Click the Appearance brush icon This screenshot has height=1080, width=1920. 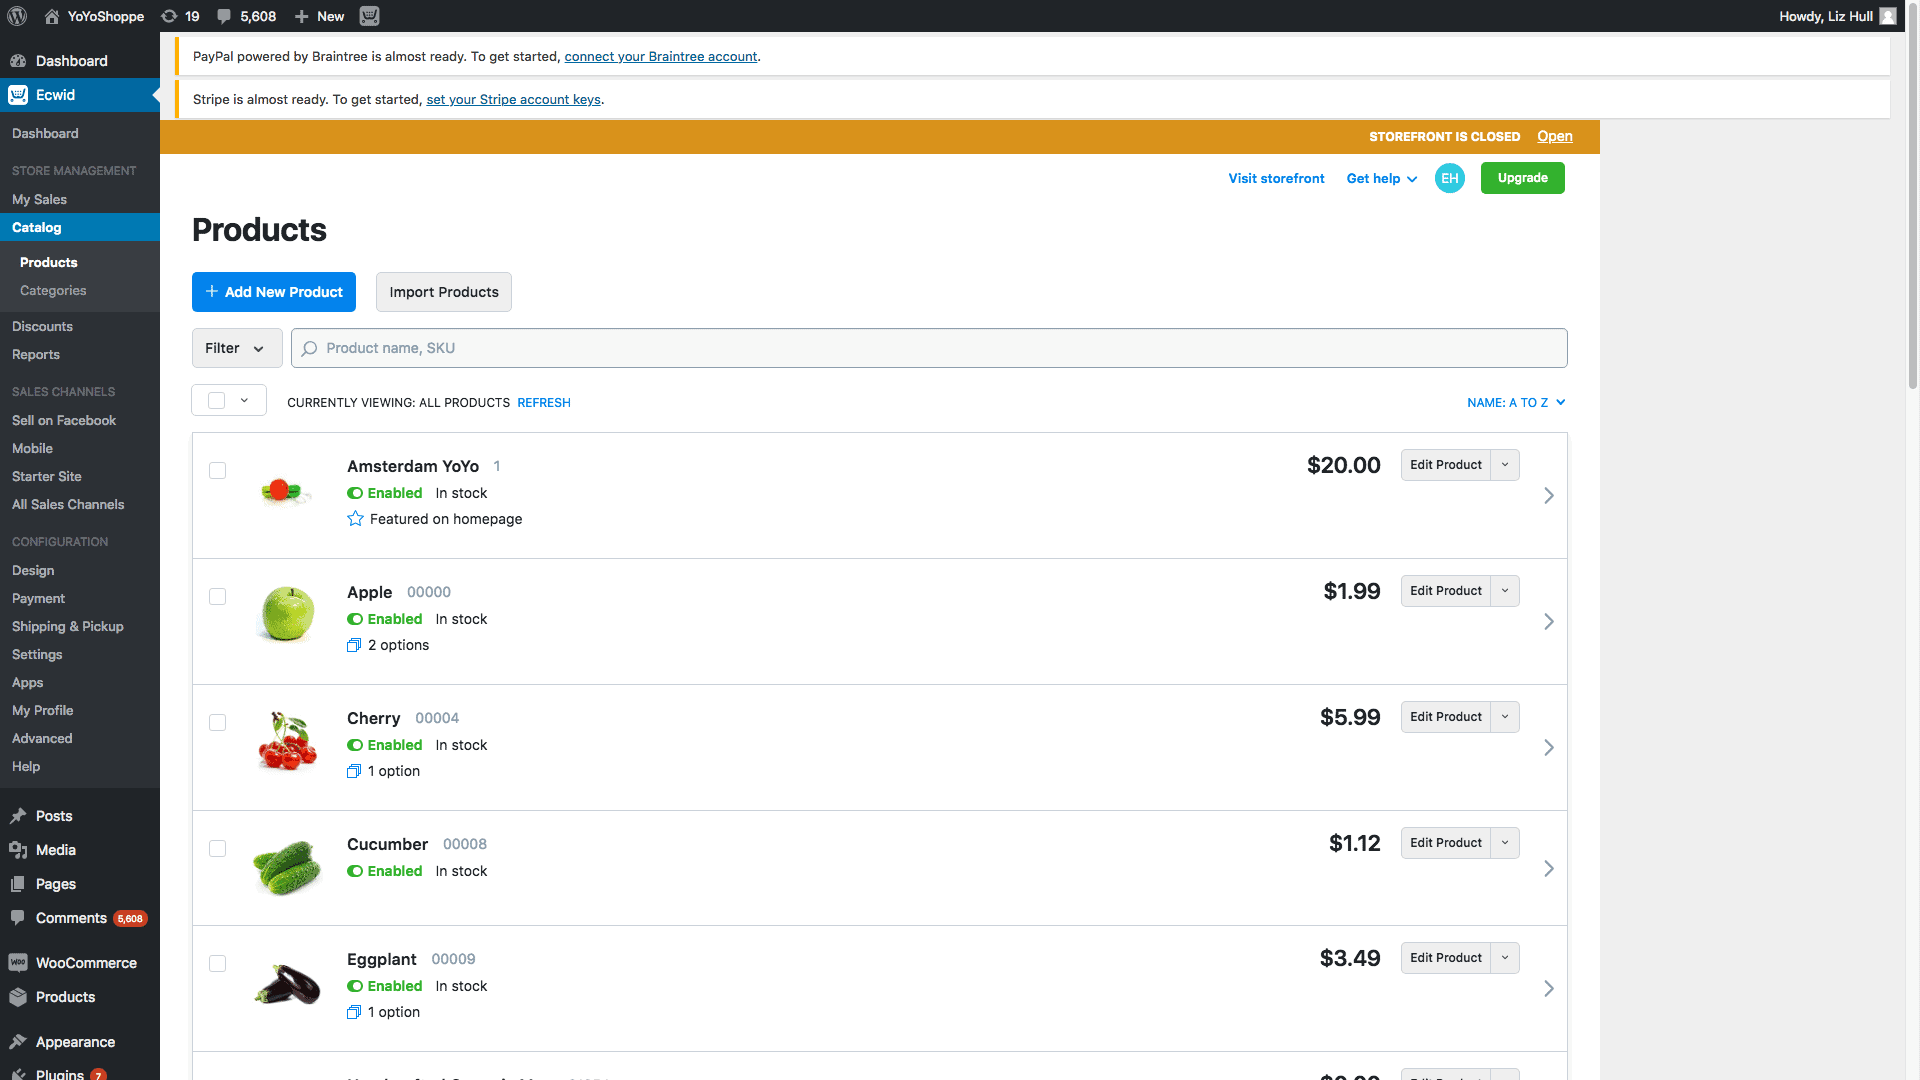click(18, 1042)
